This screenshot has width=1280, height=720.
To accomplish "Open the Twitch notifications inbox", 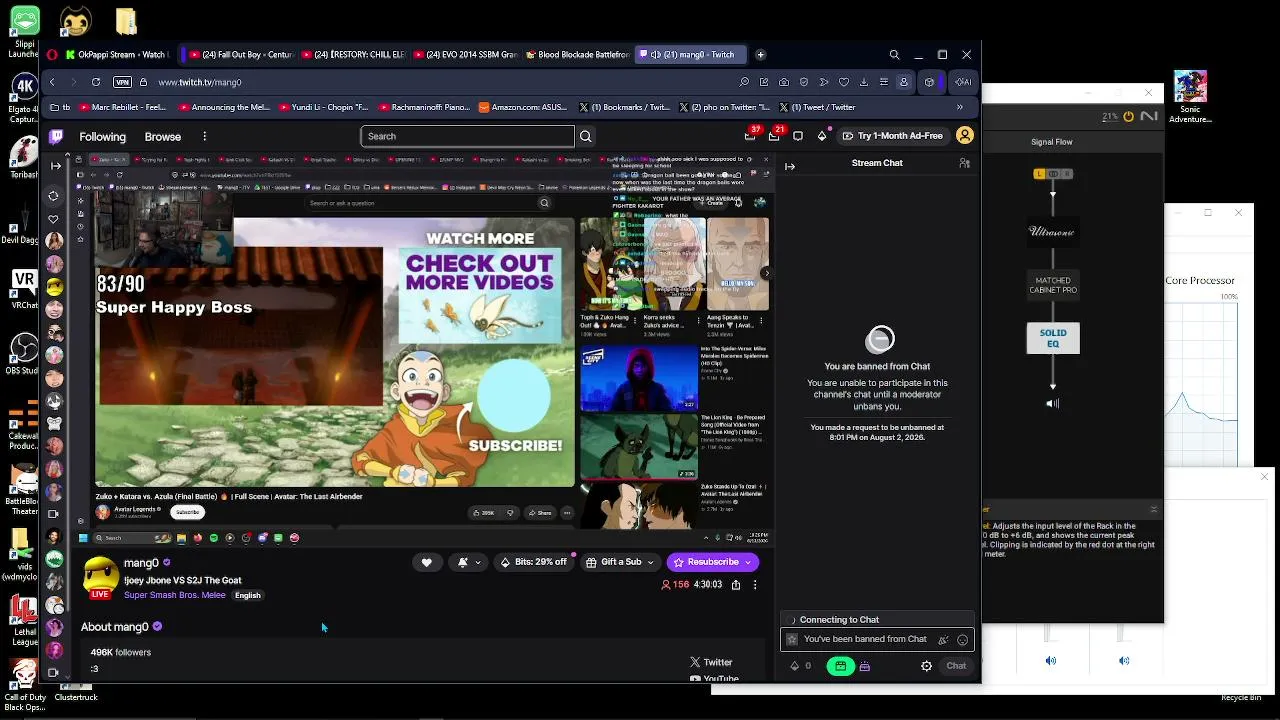I will 775,135.
